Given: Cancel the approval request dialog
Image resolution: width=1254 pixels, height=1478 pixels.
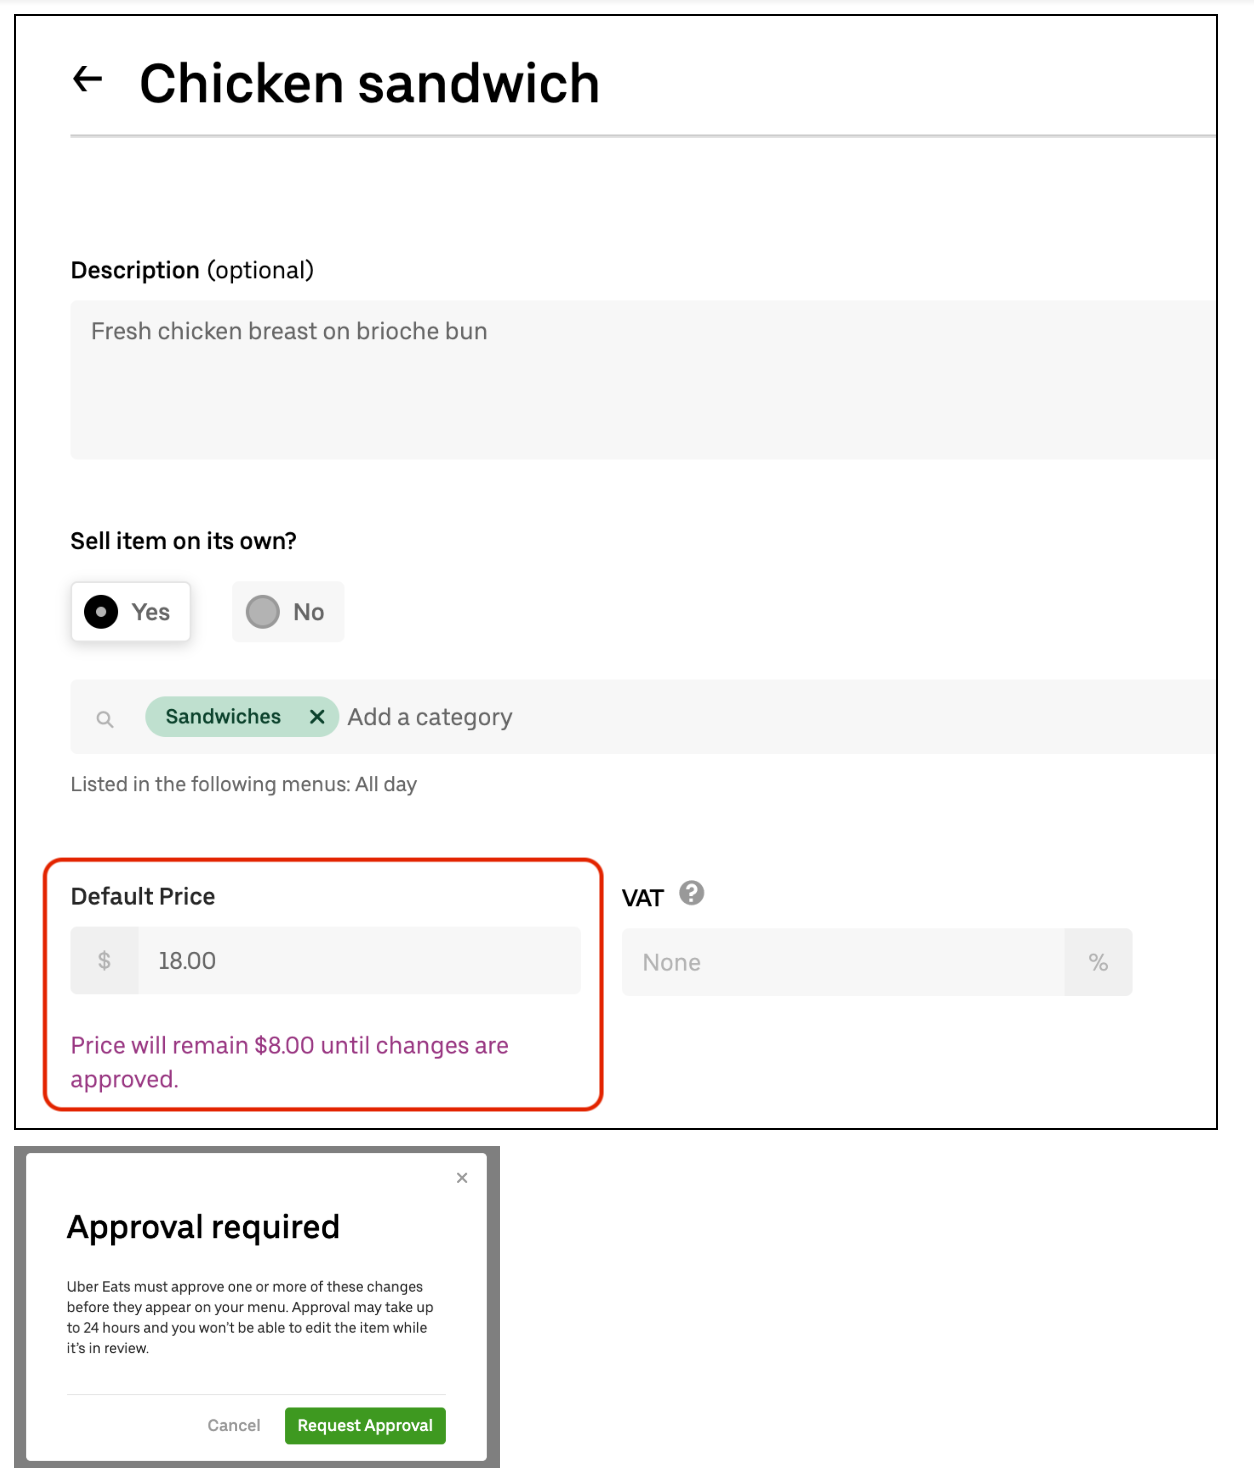Looking at the screenshot, I should click(x=234, y=1426).
